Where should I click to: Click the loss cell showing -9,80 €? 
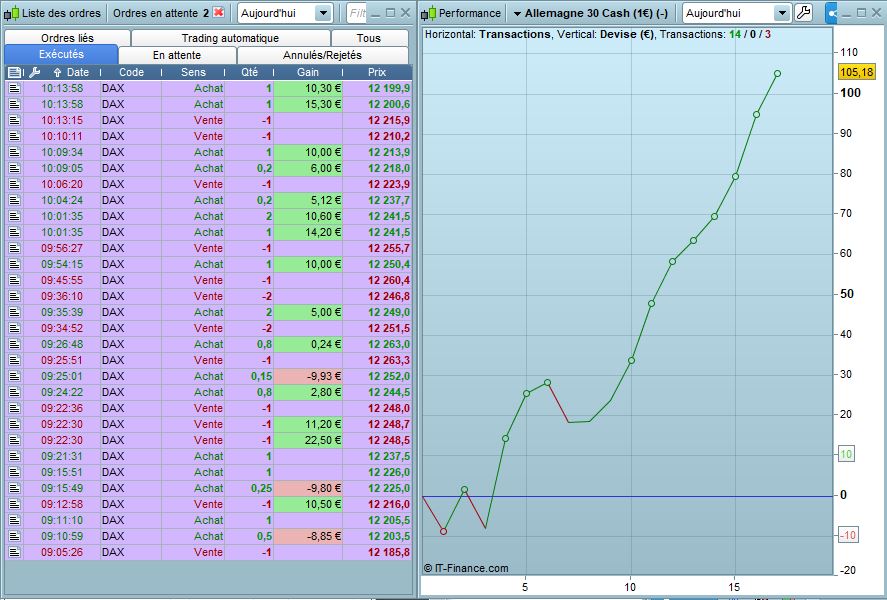308,488
